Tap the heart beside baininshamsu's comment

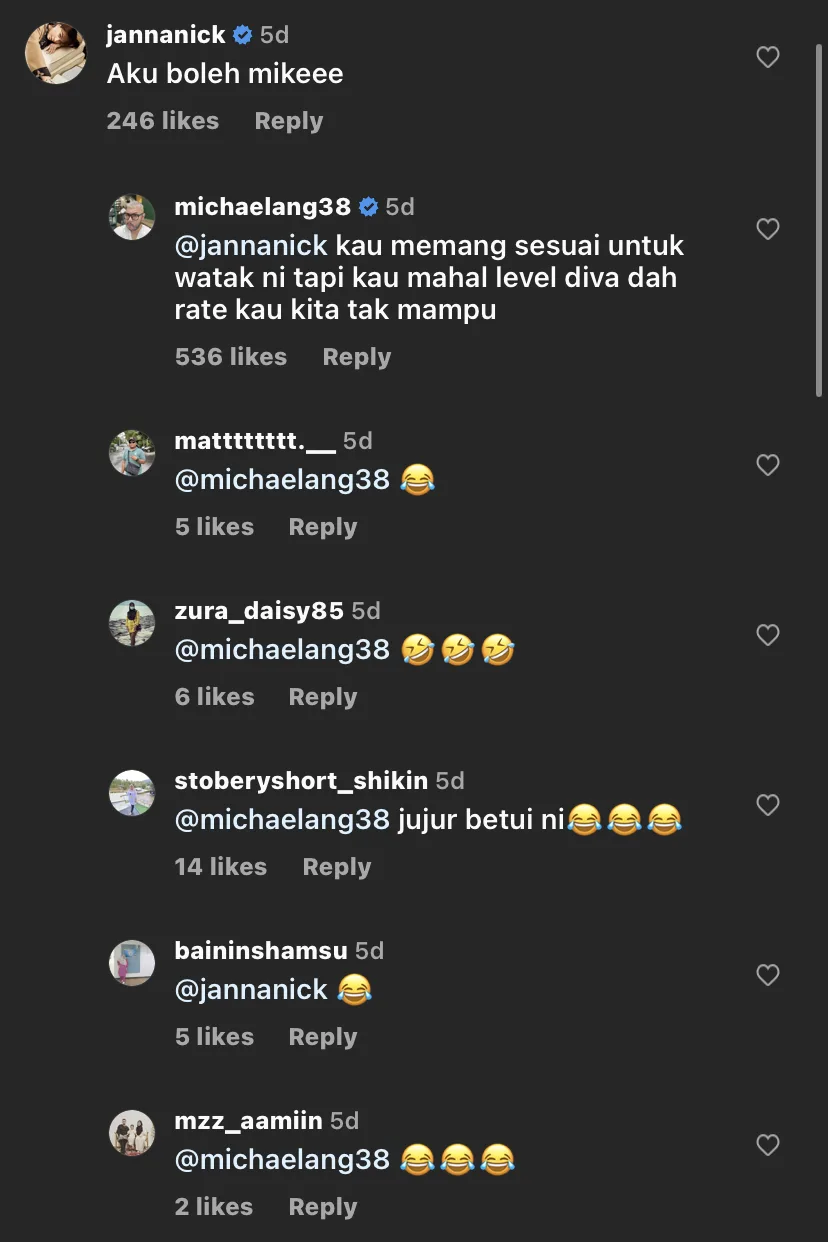pyautogui.click(x=767, y=975)
